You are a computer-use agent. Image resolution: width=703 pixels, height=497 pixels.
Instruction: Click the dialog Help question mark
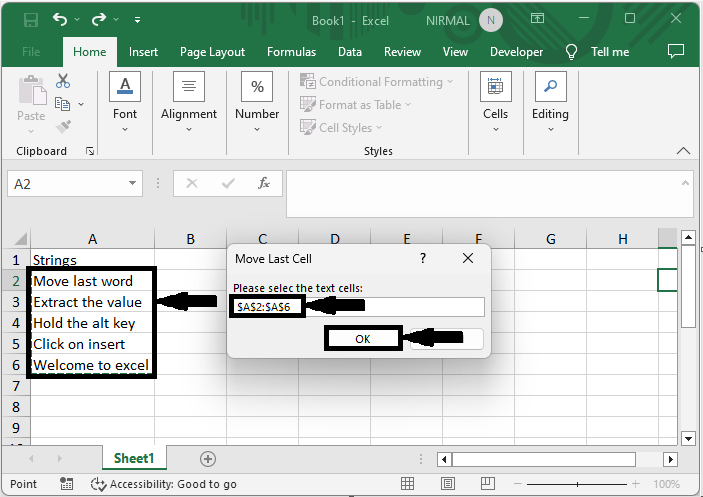pyautogui.click(x=423, y=258)
